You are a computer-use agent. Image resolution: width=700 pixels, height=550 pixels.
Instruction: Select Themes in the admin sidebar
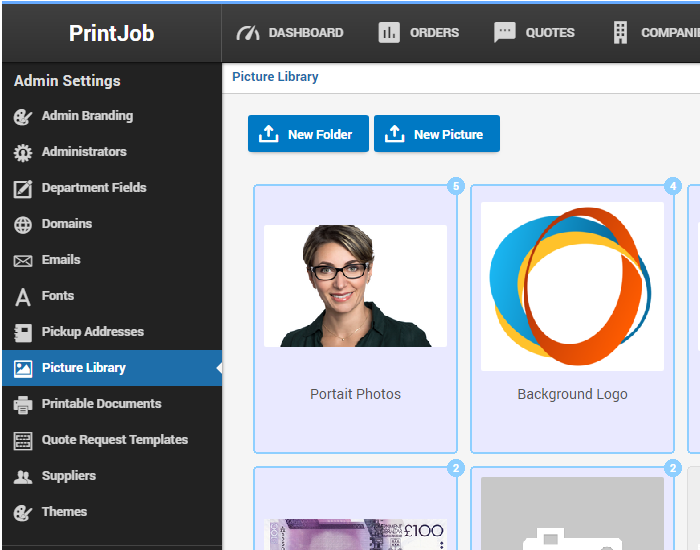click(x=64, y=512)
